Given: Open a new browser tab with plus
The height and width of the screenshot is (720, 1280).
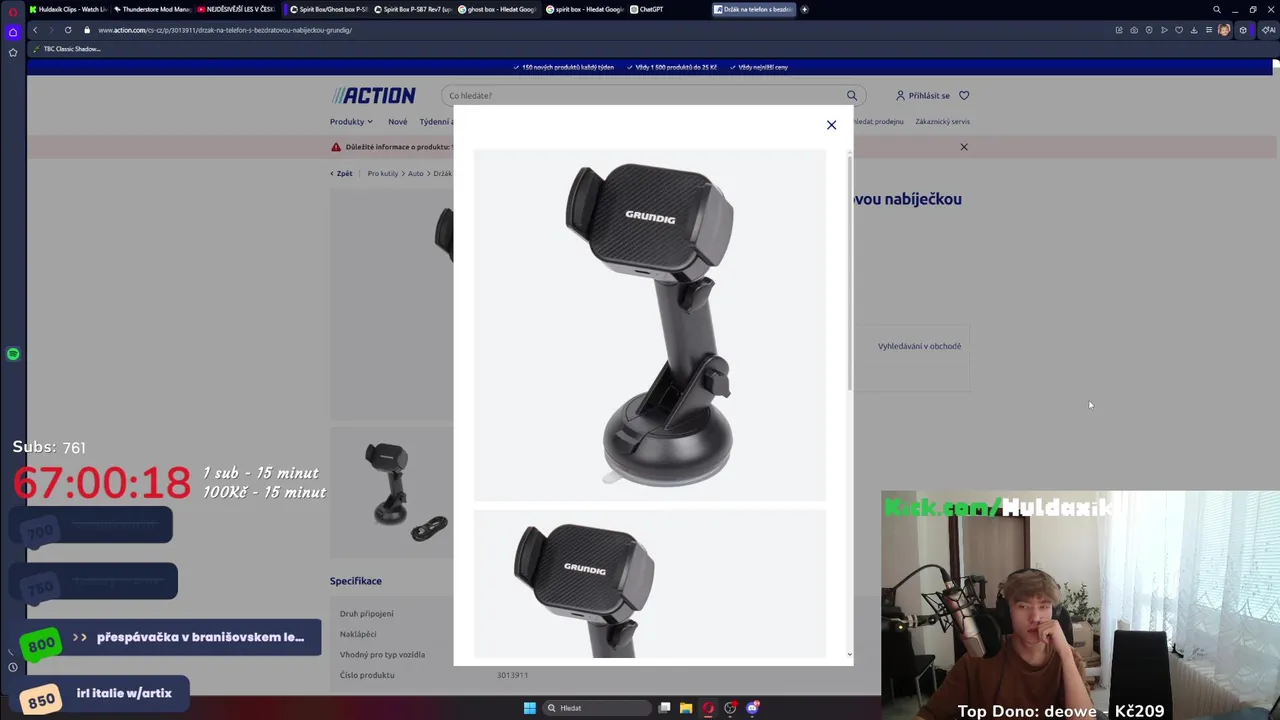Looking at the screenshot, I should (805, 9).
